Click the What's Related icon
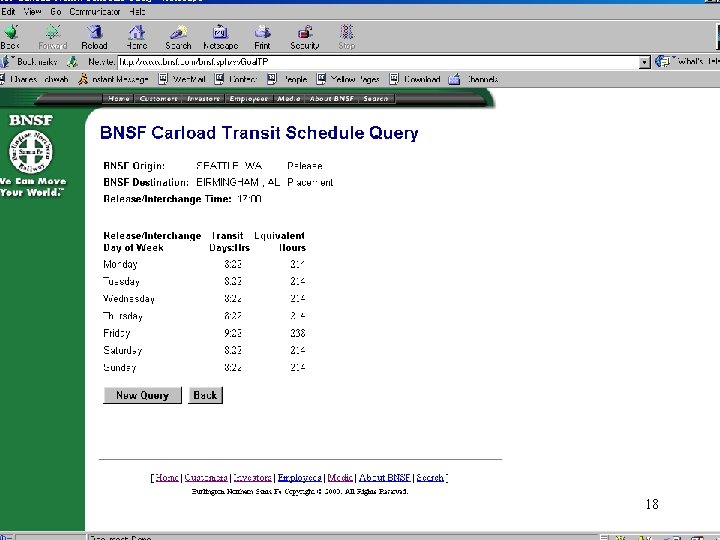 [663, 62]
